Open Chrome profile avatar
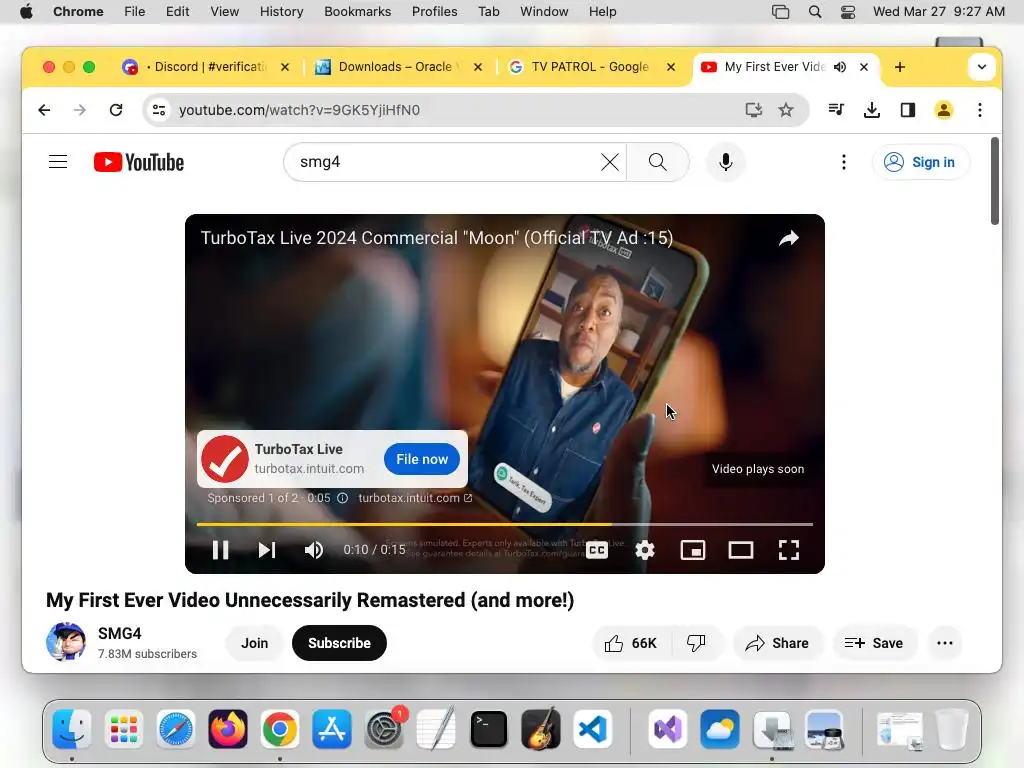Image resolution: width=1024 pixels, height=768 pixels. [x=944, y=110]
